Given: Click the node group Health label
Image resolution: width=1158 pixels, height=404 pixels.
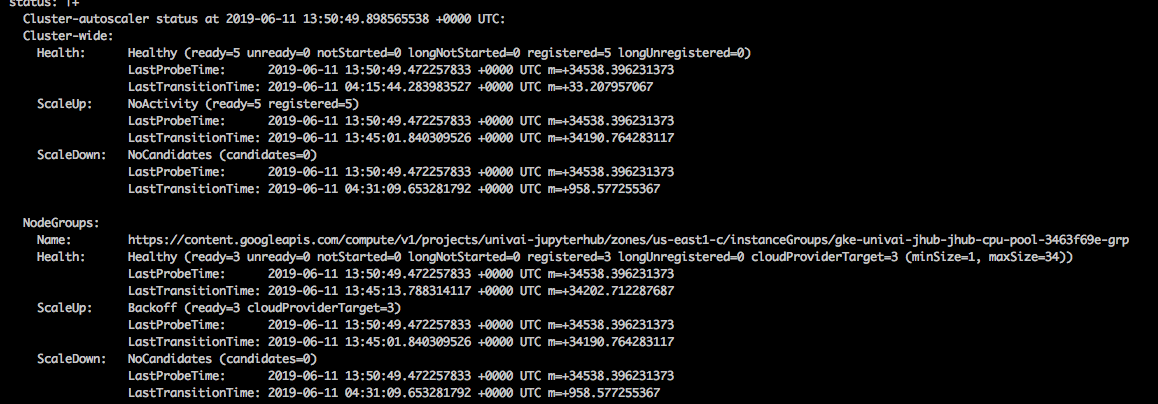Looking at the screenshot, I should click(61, 257).
